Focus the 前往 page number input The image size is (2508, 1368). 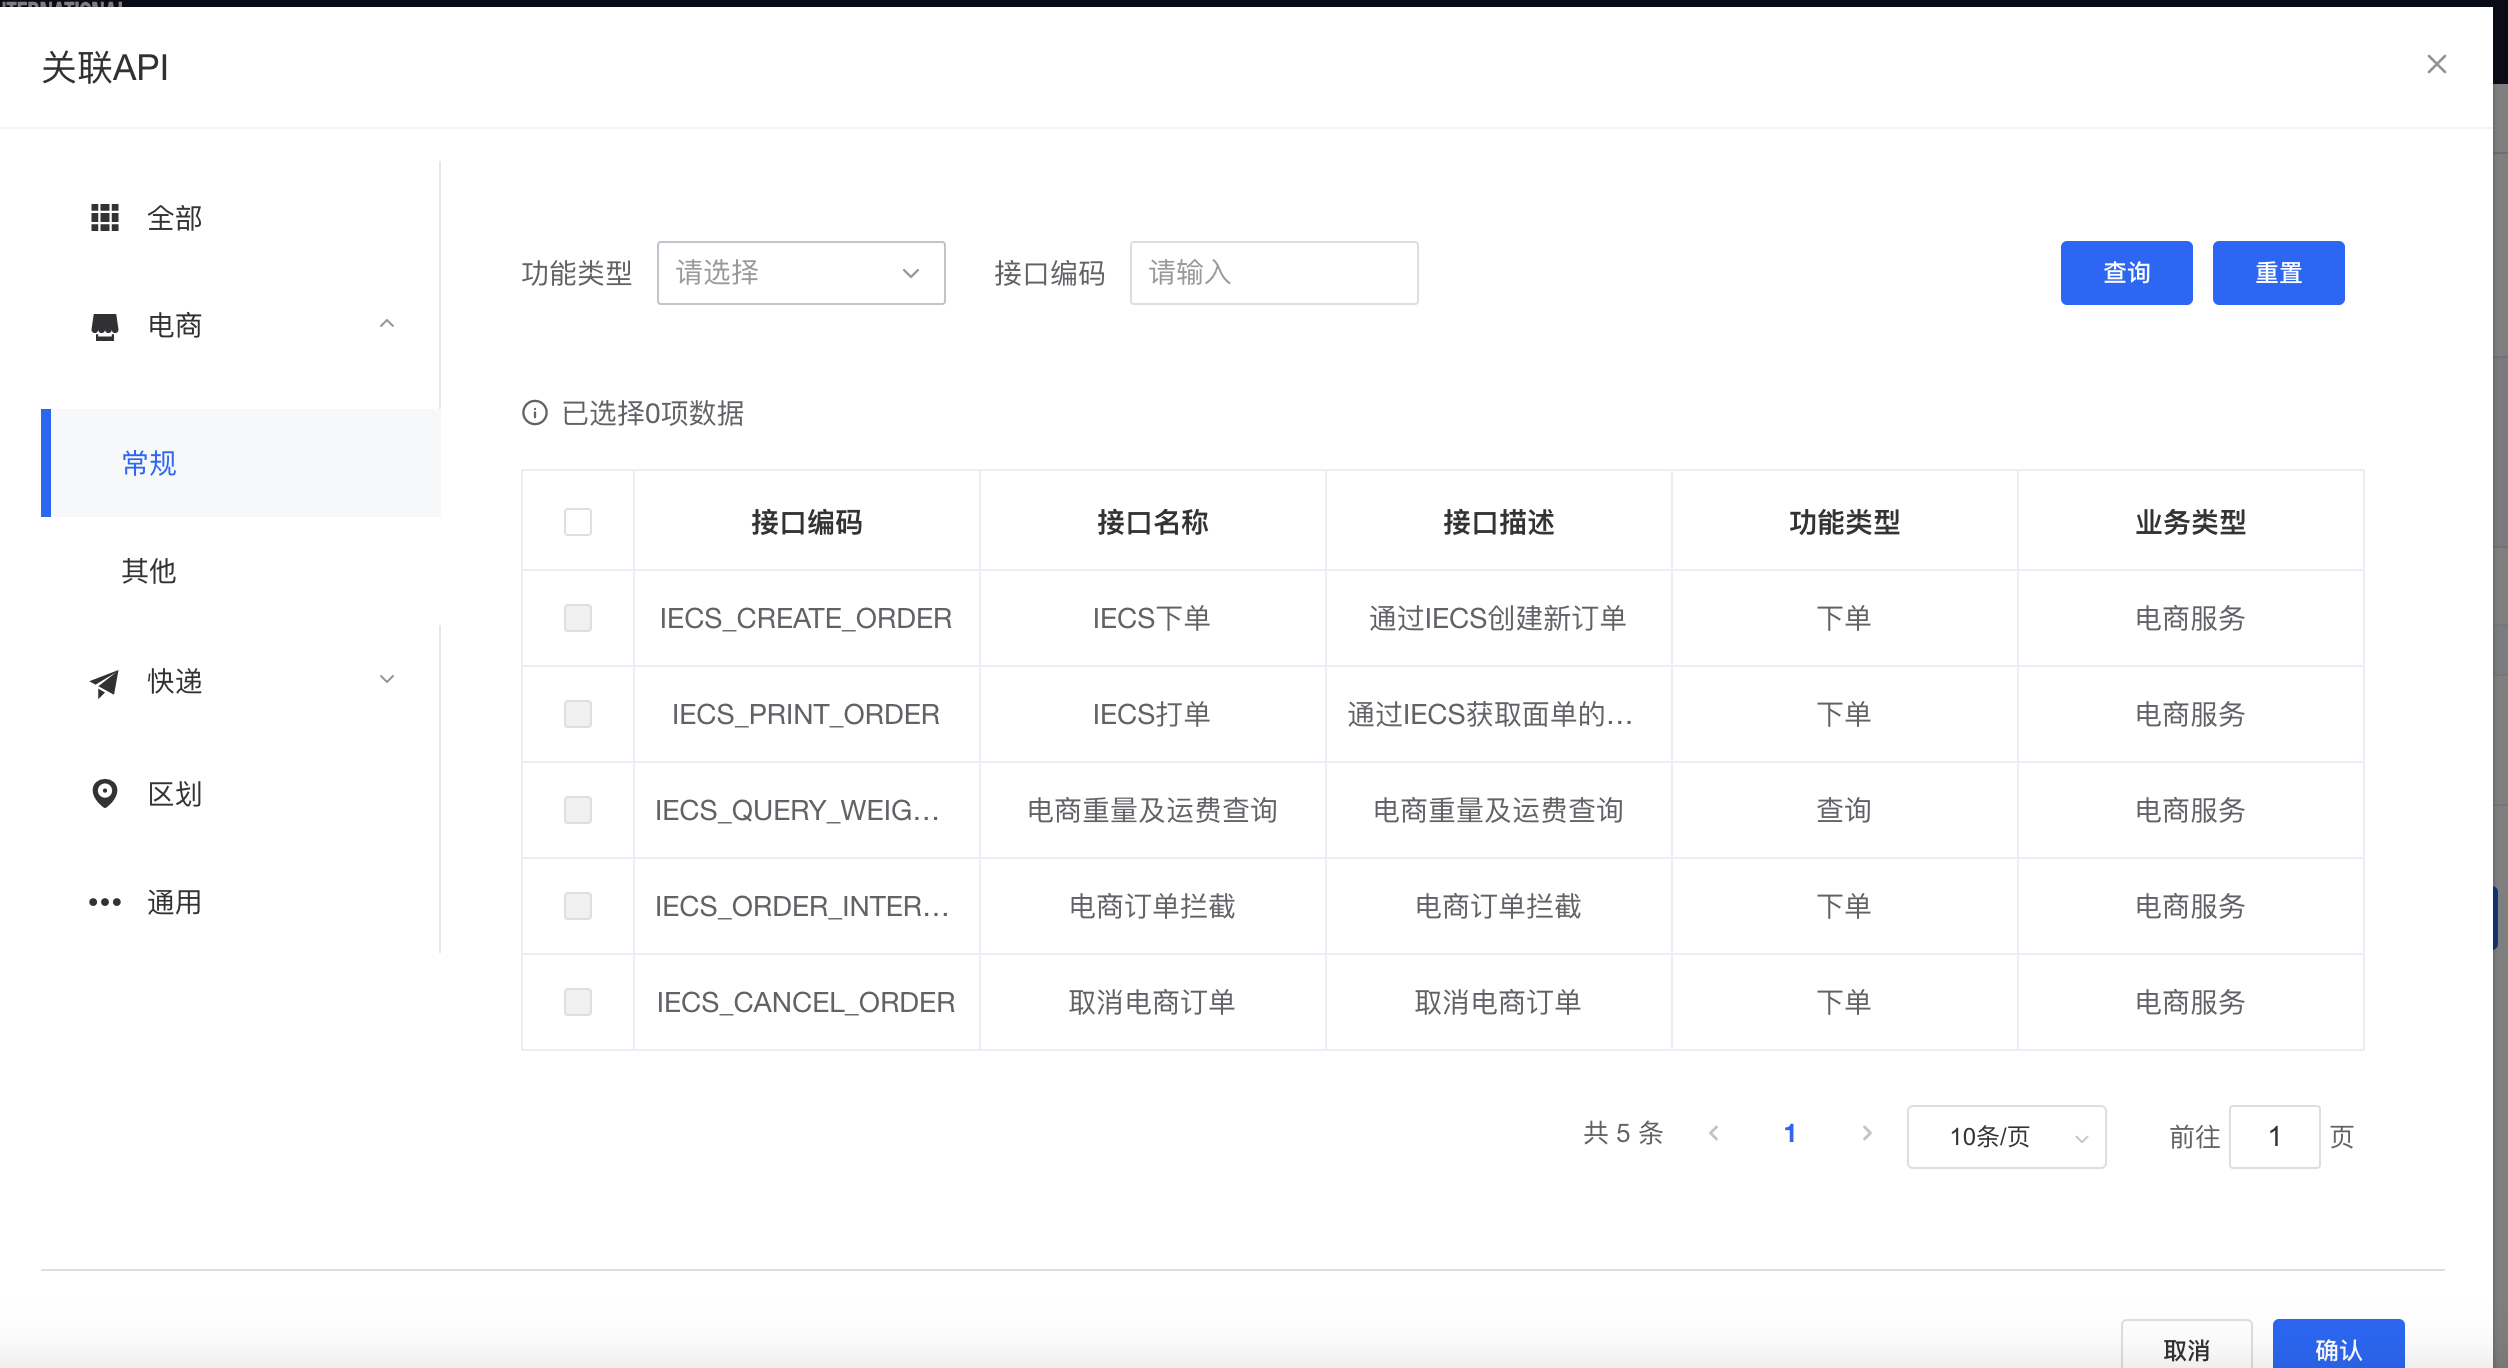click(2274, 1137)
